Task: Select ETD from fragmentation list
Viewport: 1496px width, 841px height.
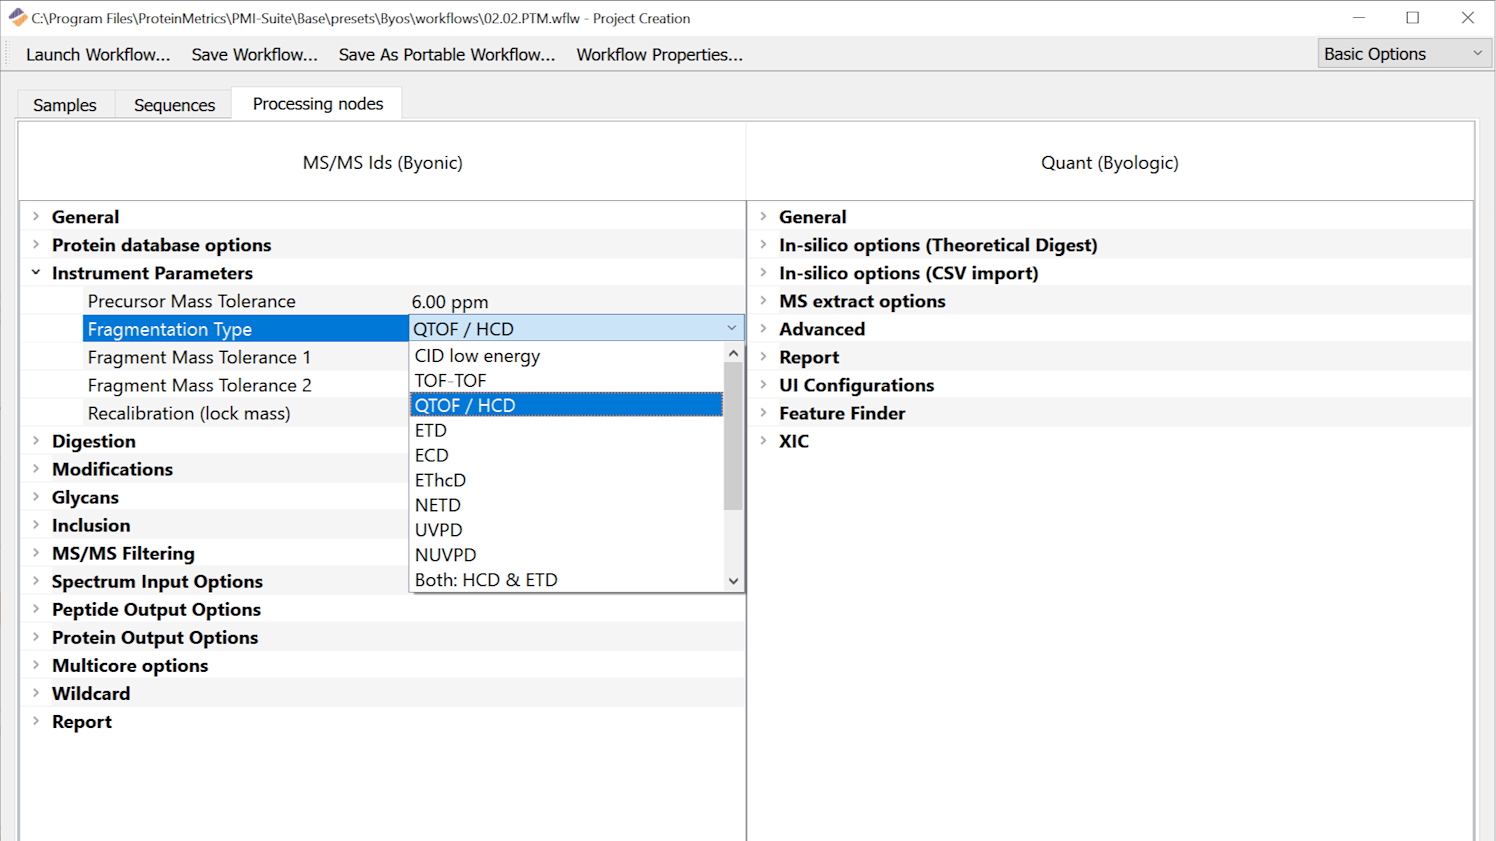Action: coord(431,430)
